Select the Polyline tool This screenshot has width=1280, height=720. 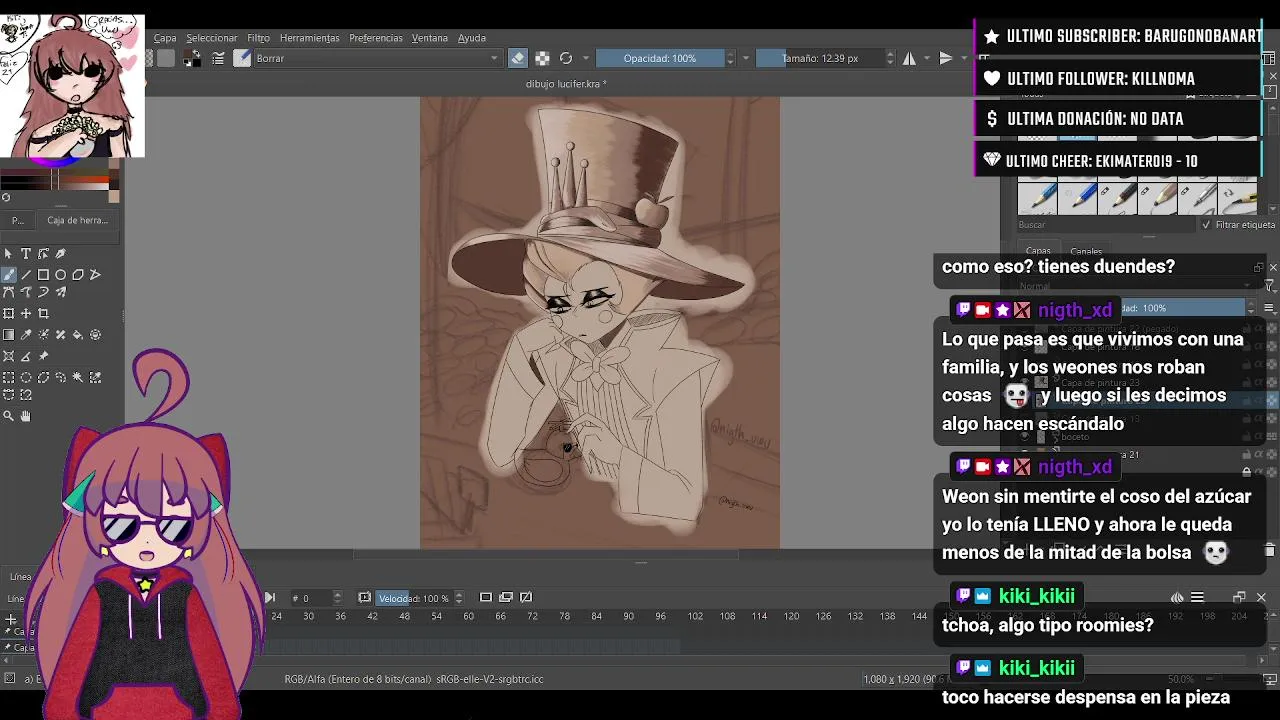[95, 275]
